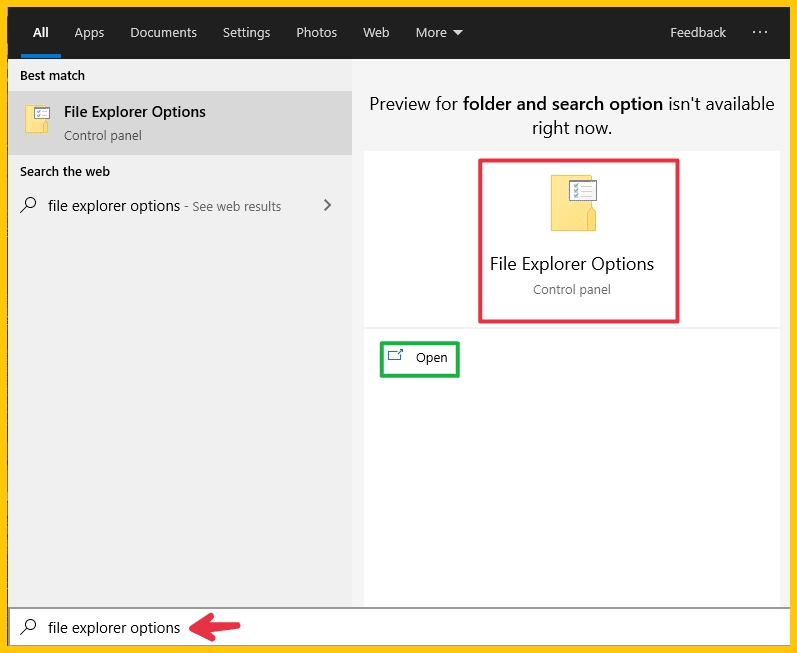Image resolution: width=797 pixels, height=653 pixels.
Task: Click the search box magnifier icon
Action: click(x=28, y=627)
